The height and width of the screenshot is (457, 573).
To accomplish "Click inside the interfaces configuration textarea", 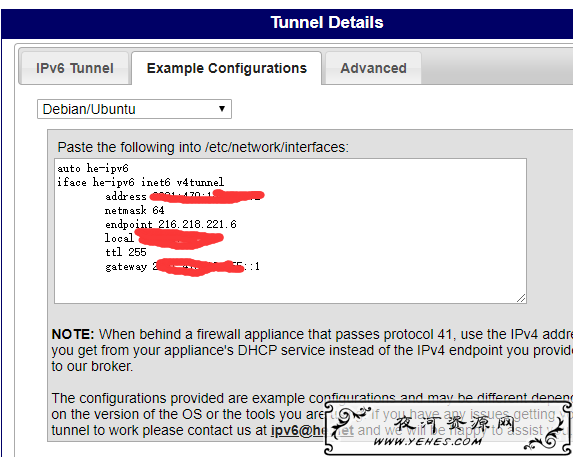I will click(x=290, y=231).
